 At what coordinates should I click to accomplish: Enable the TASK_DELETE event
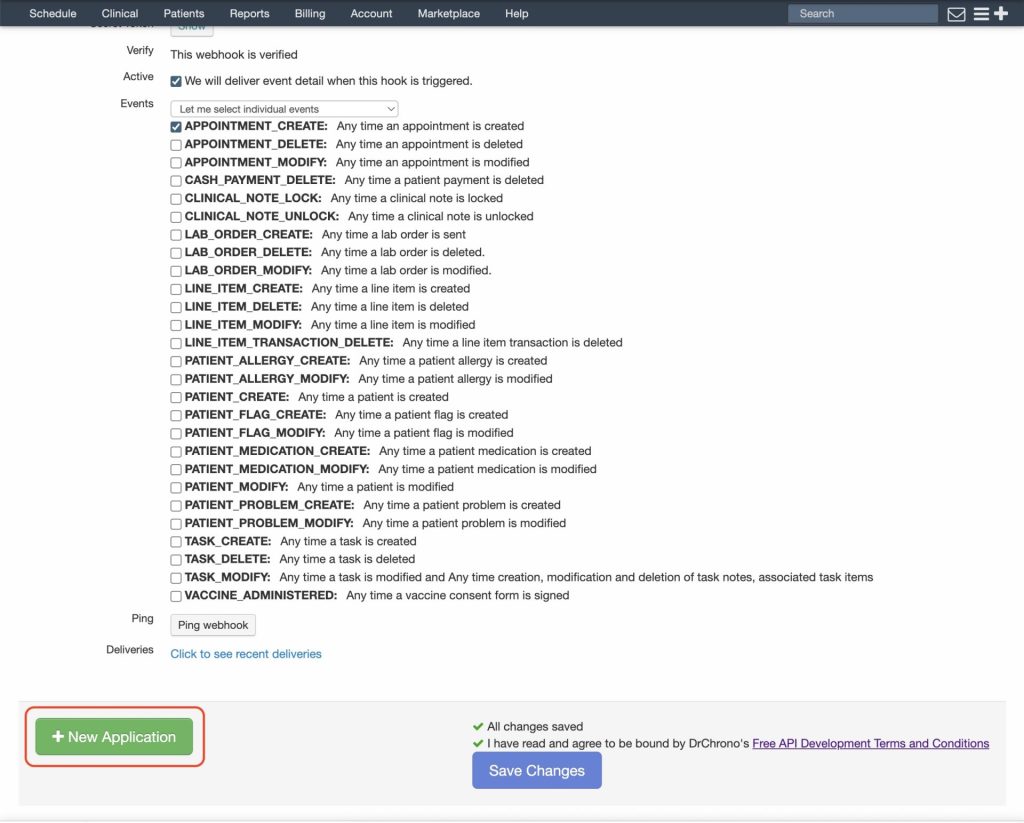click(x=176, y=560)
